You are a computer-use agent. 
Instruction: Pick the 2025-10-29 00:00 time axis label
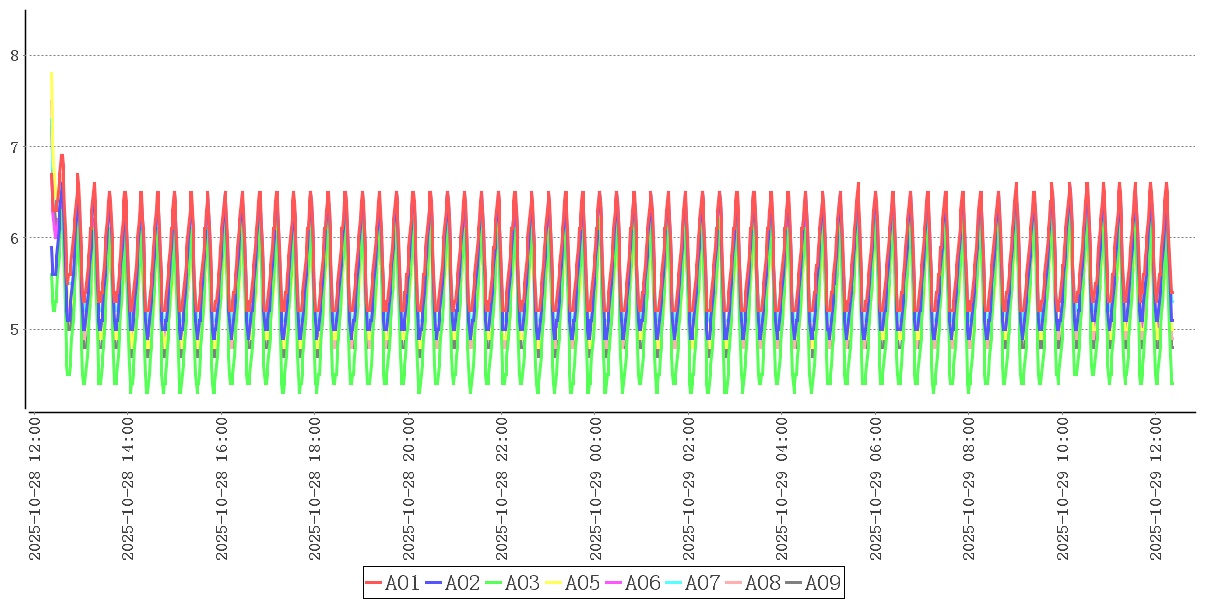click(595, 488)
